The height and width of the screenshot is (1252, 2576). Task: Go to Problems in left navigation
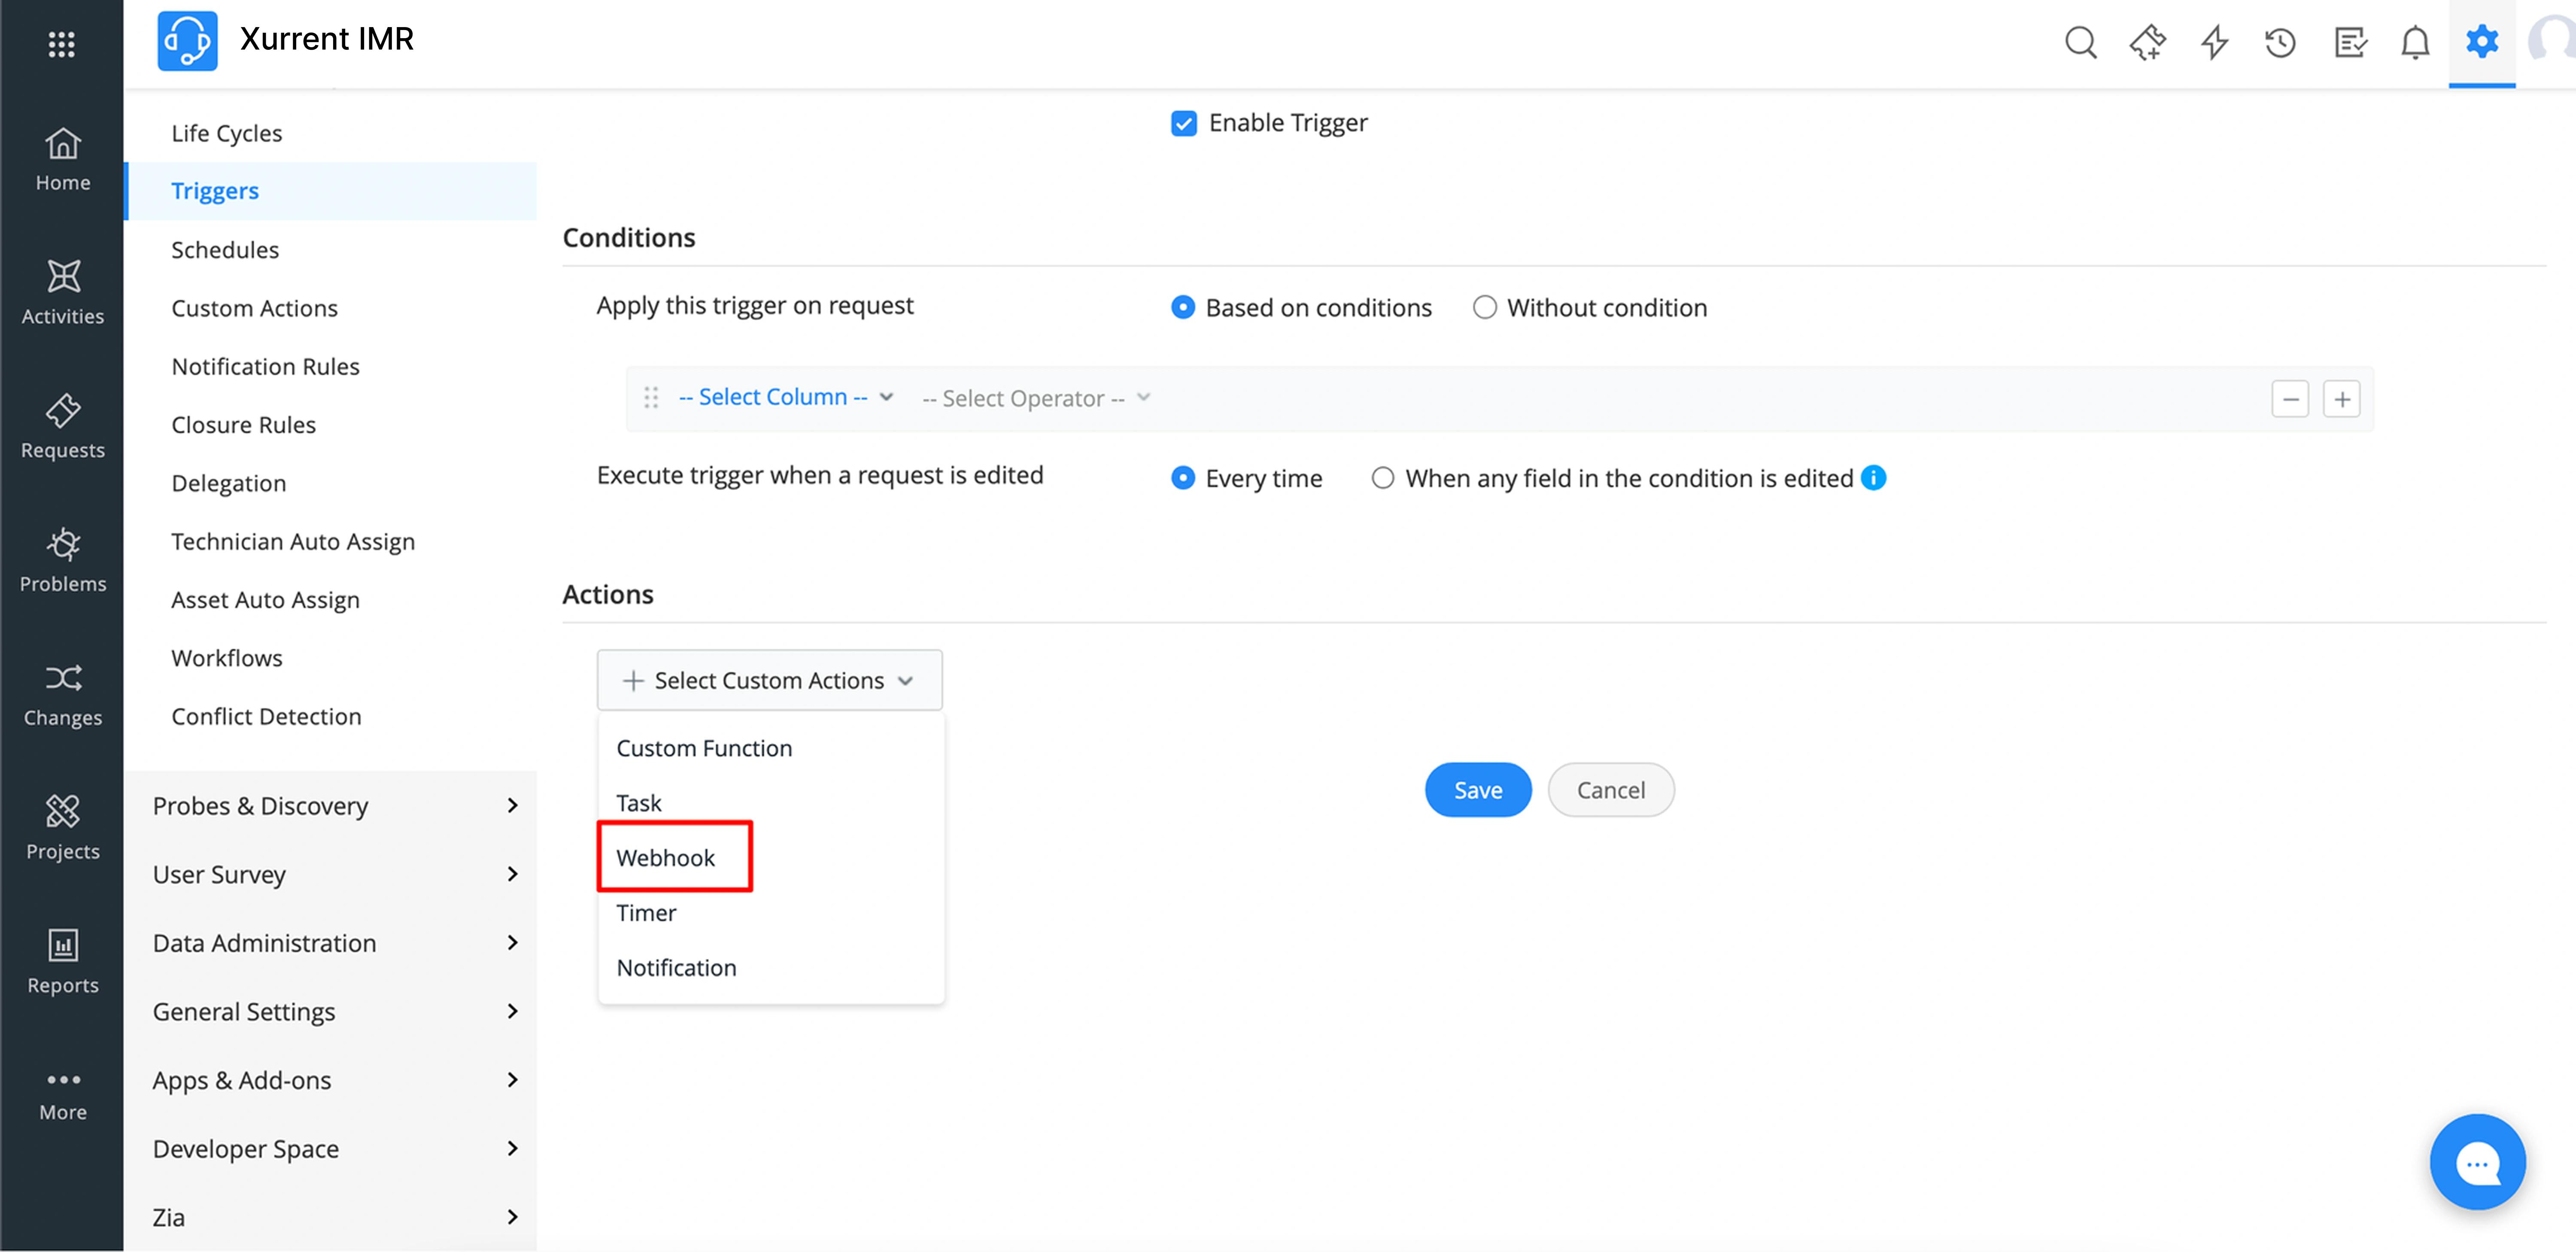tap(62, 560)
